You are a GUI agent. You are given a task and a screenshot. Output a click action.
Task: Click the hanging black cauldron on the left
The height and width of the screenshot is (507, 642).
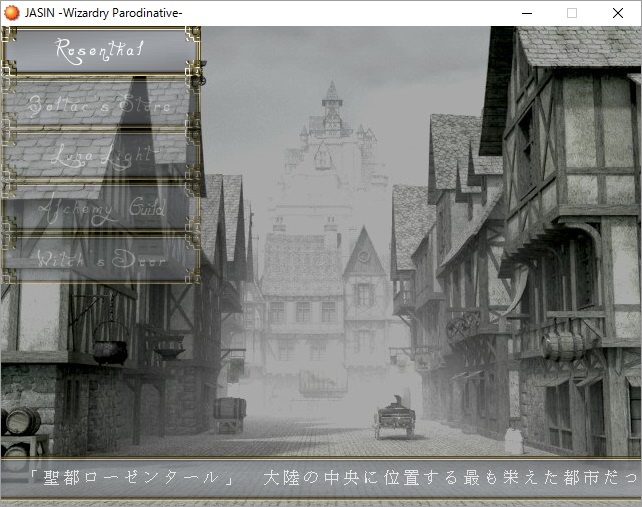(x=110, y=350)
